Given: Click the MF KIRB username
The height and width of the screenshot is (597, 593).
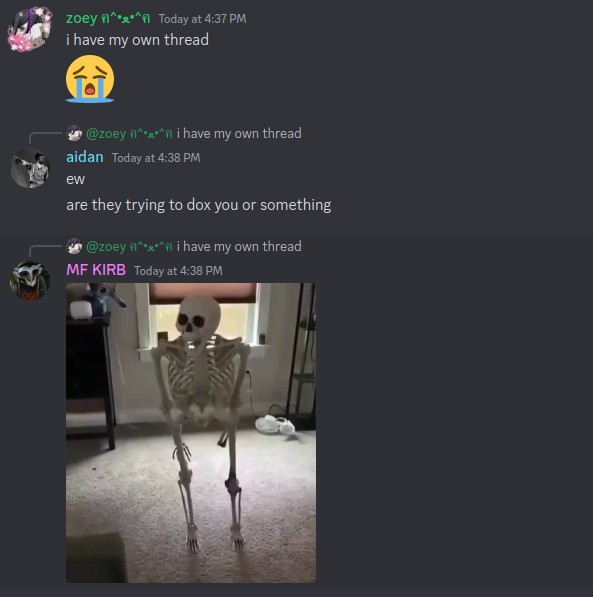Looking at the screenshot, I should [x=96, y=270].
